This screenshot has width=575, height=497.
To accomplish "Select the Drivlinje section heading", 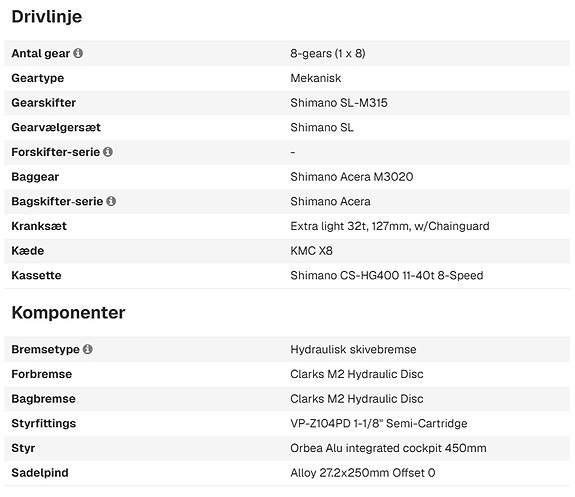I will 47,17.
